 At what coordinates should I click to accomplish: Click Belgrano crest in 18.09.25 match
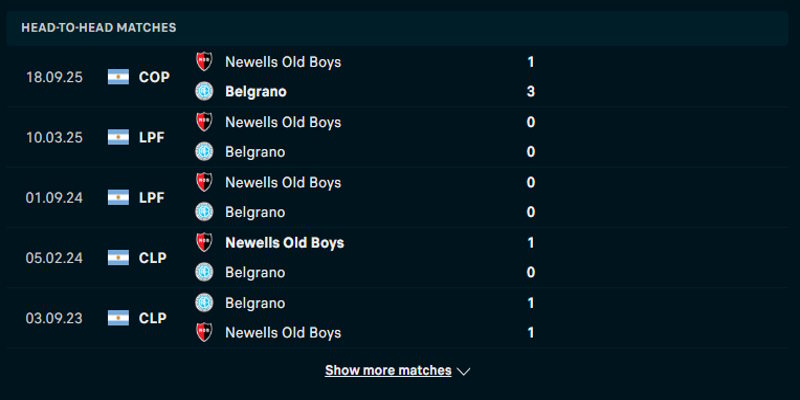pyautogui.click(x=204, y=92)
